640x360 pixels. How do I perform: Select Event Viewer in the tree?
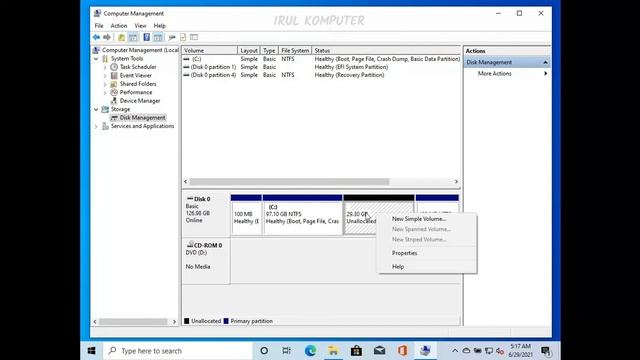(136, 76)
